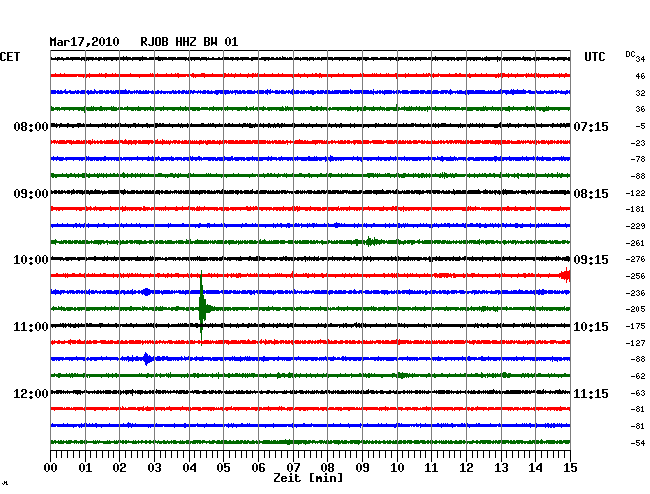Select the 10:00 CET time label

pos(31,260)
